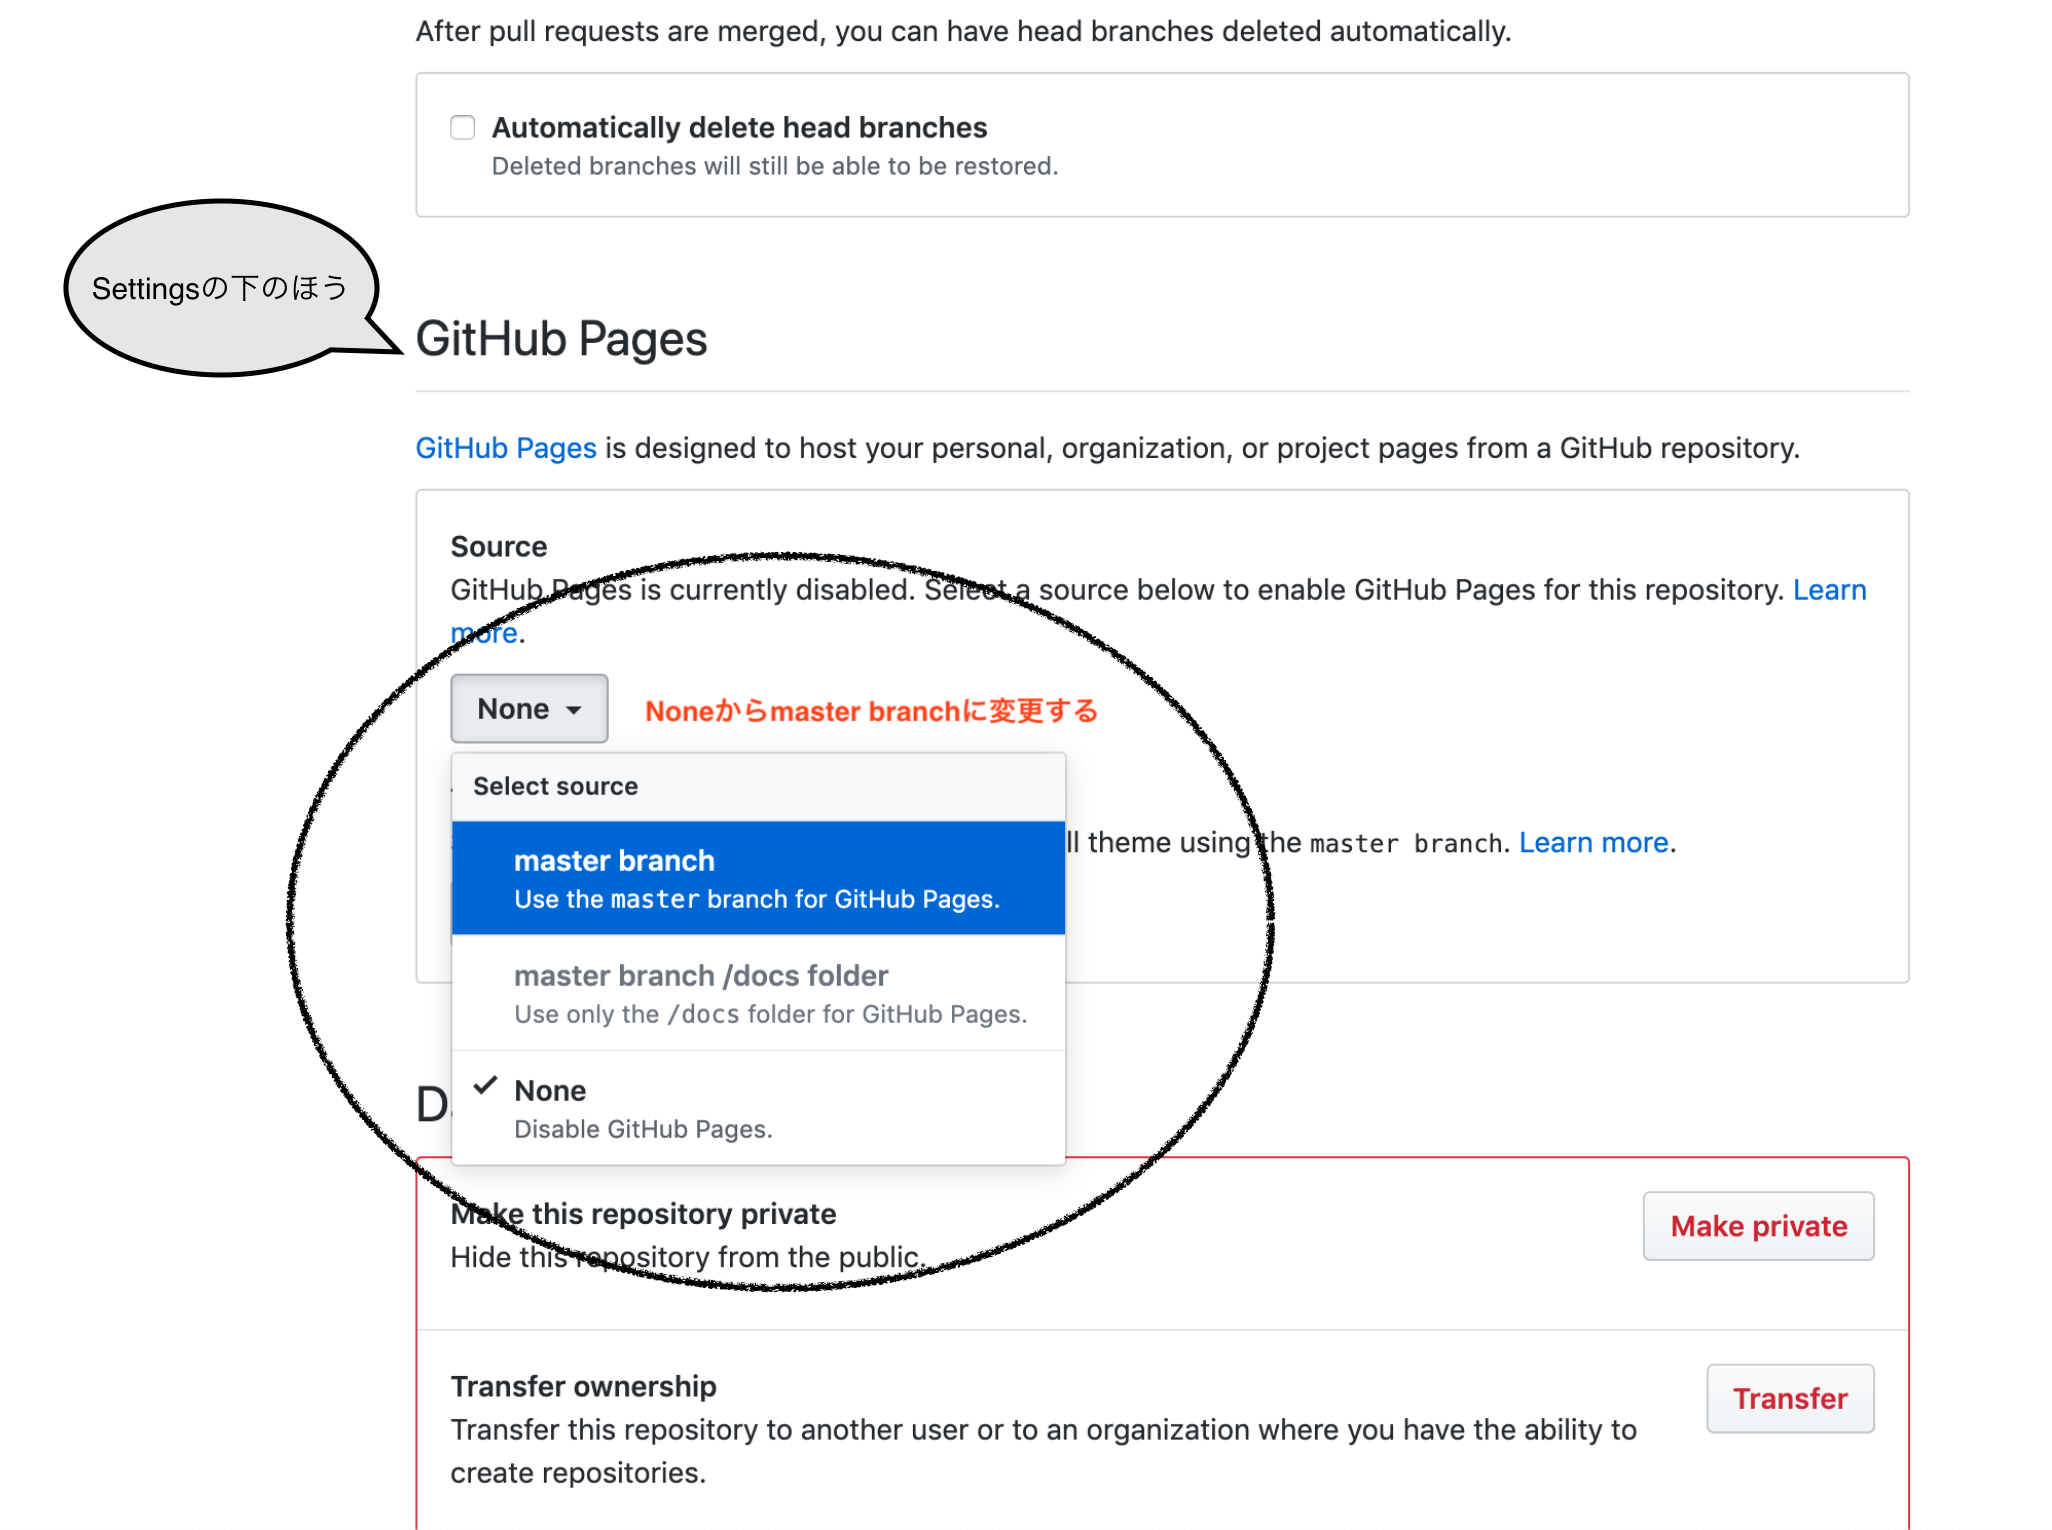Click the Make private button
Image resolution: width=2052 pixels, height=1530 pixels.
[x=1758, y=1226]
